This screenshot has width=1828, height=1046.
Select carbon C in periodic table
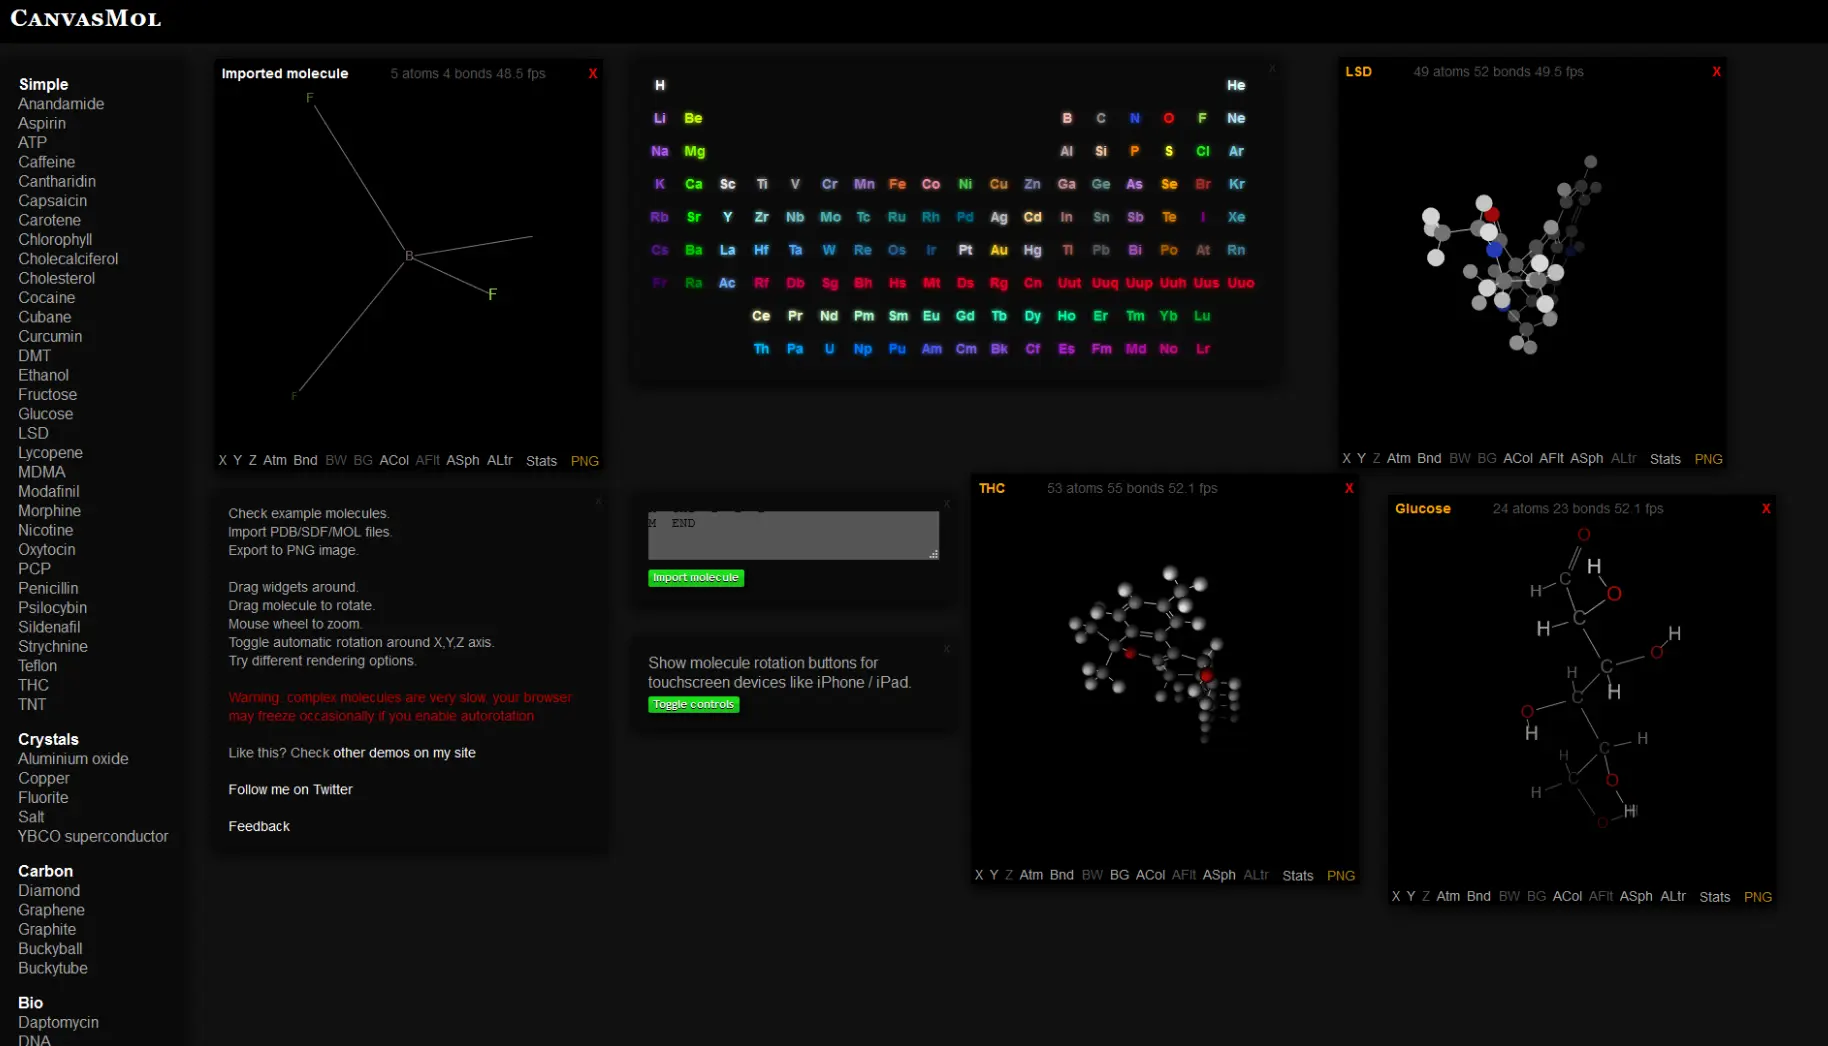coord(1101,119)
